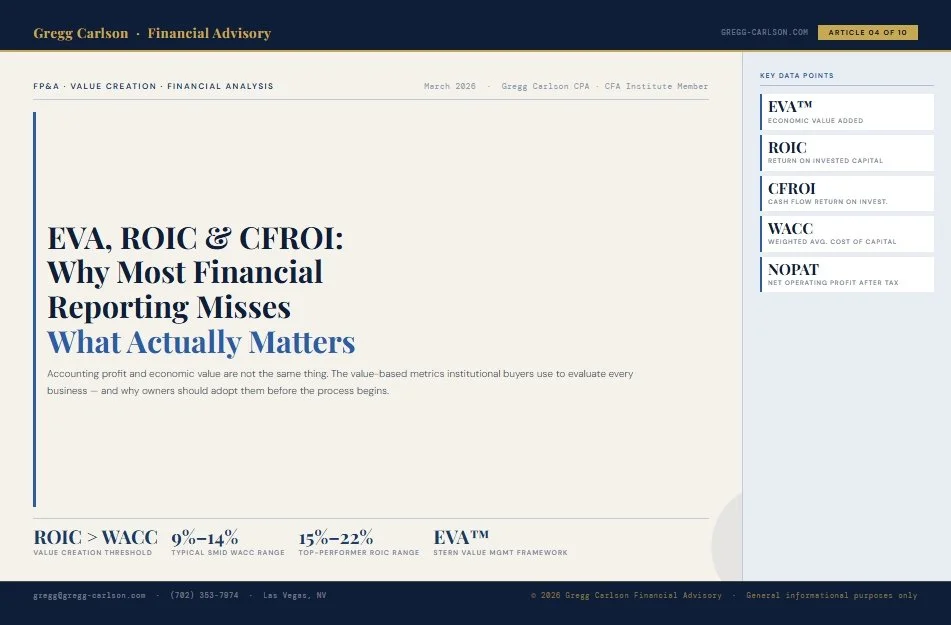Expand the KEY DATA POINTS panel header
The image size is (951, 625).
click(x=797, y=75)
